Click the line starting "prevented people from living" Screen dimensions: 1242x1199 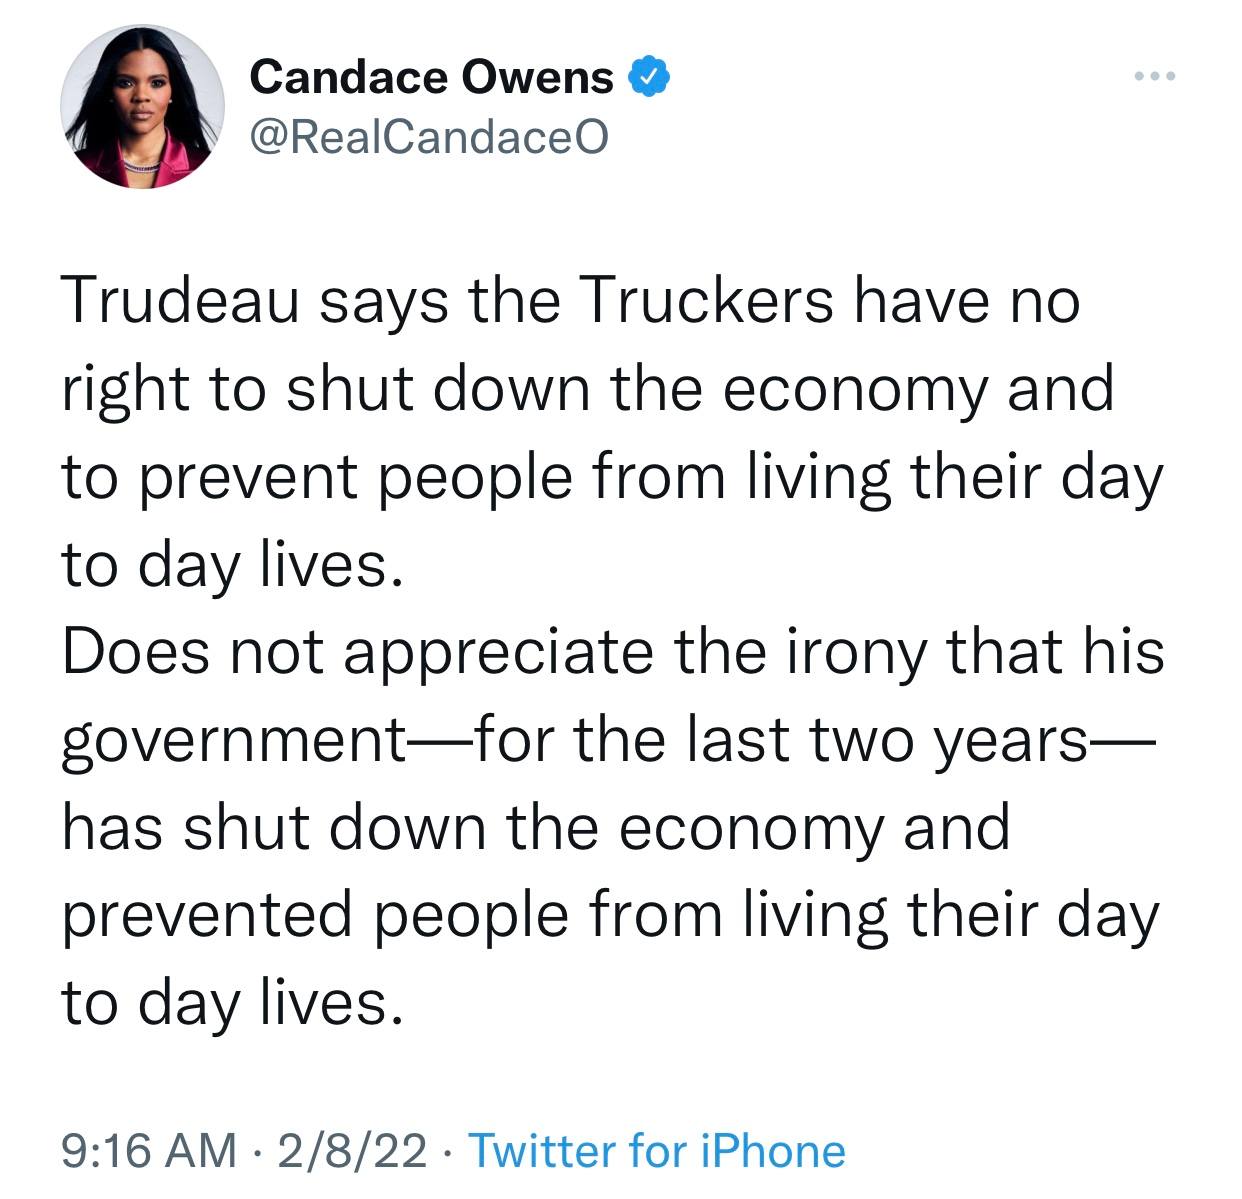tap(610, 916)
